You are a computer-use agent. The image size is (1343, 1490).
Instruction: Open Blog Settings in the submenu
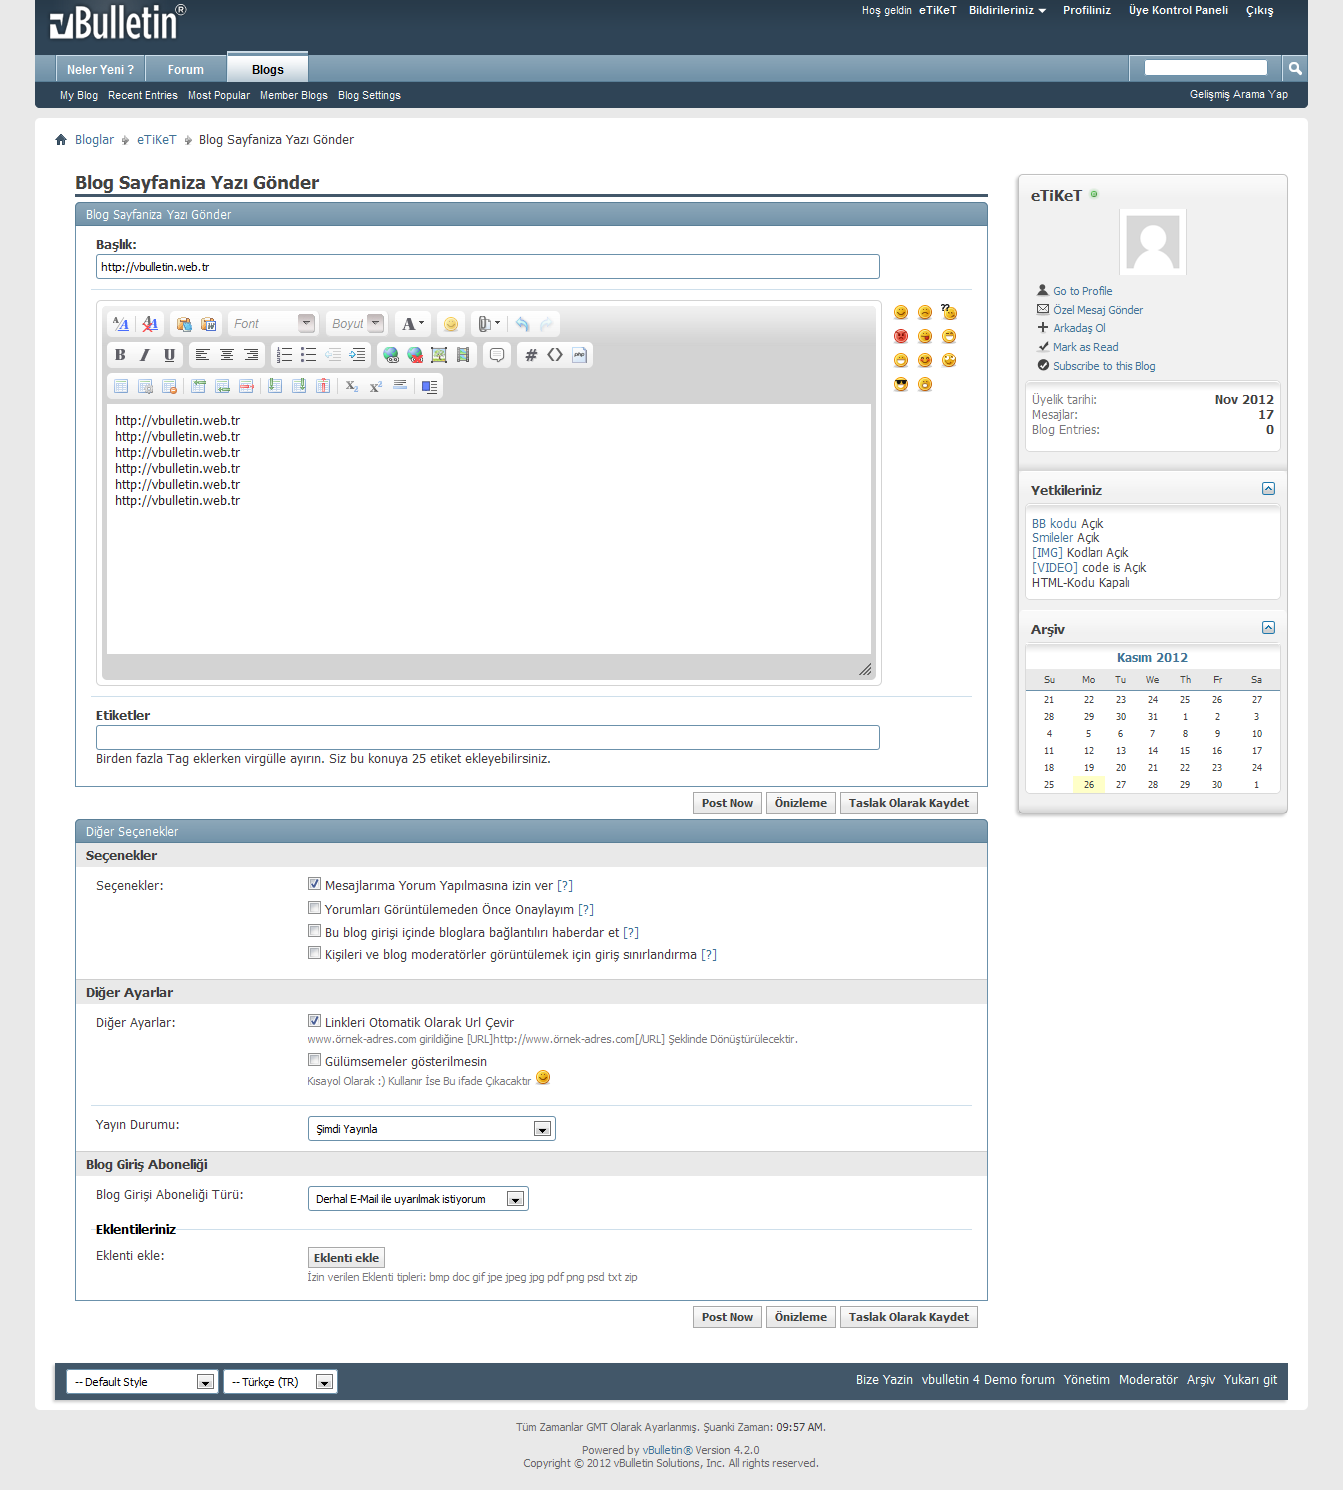[369, 96]
